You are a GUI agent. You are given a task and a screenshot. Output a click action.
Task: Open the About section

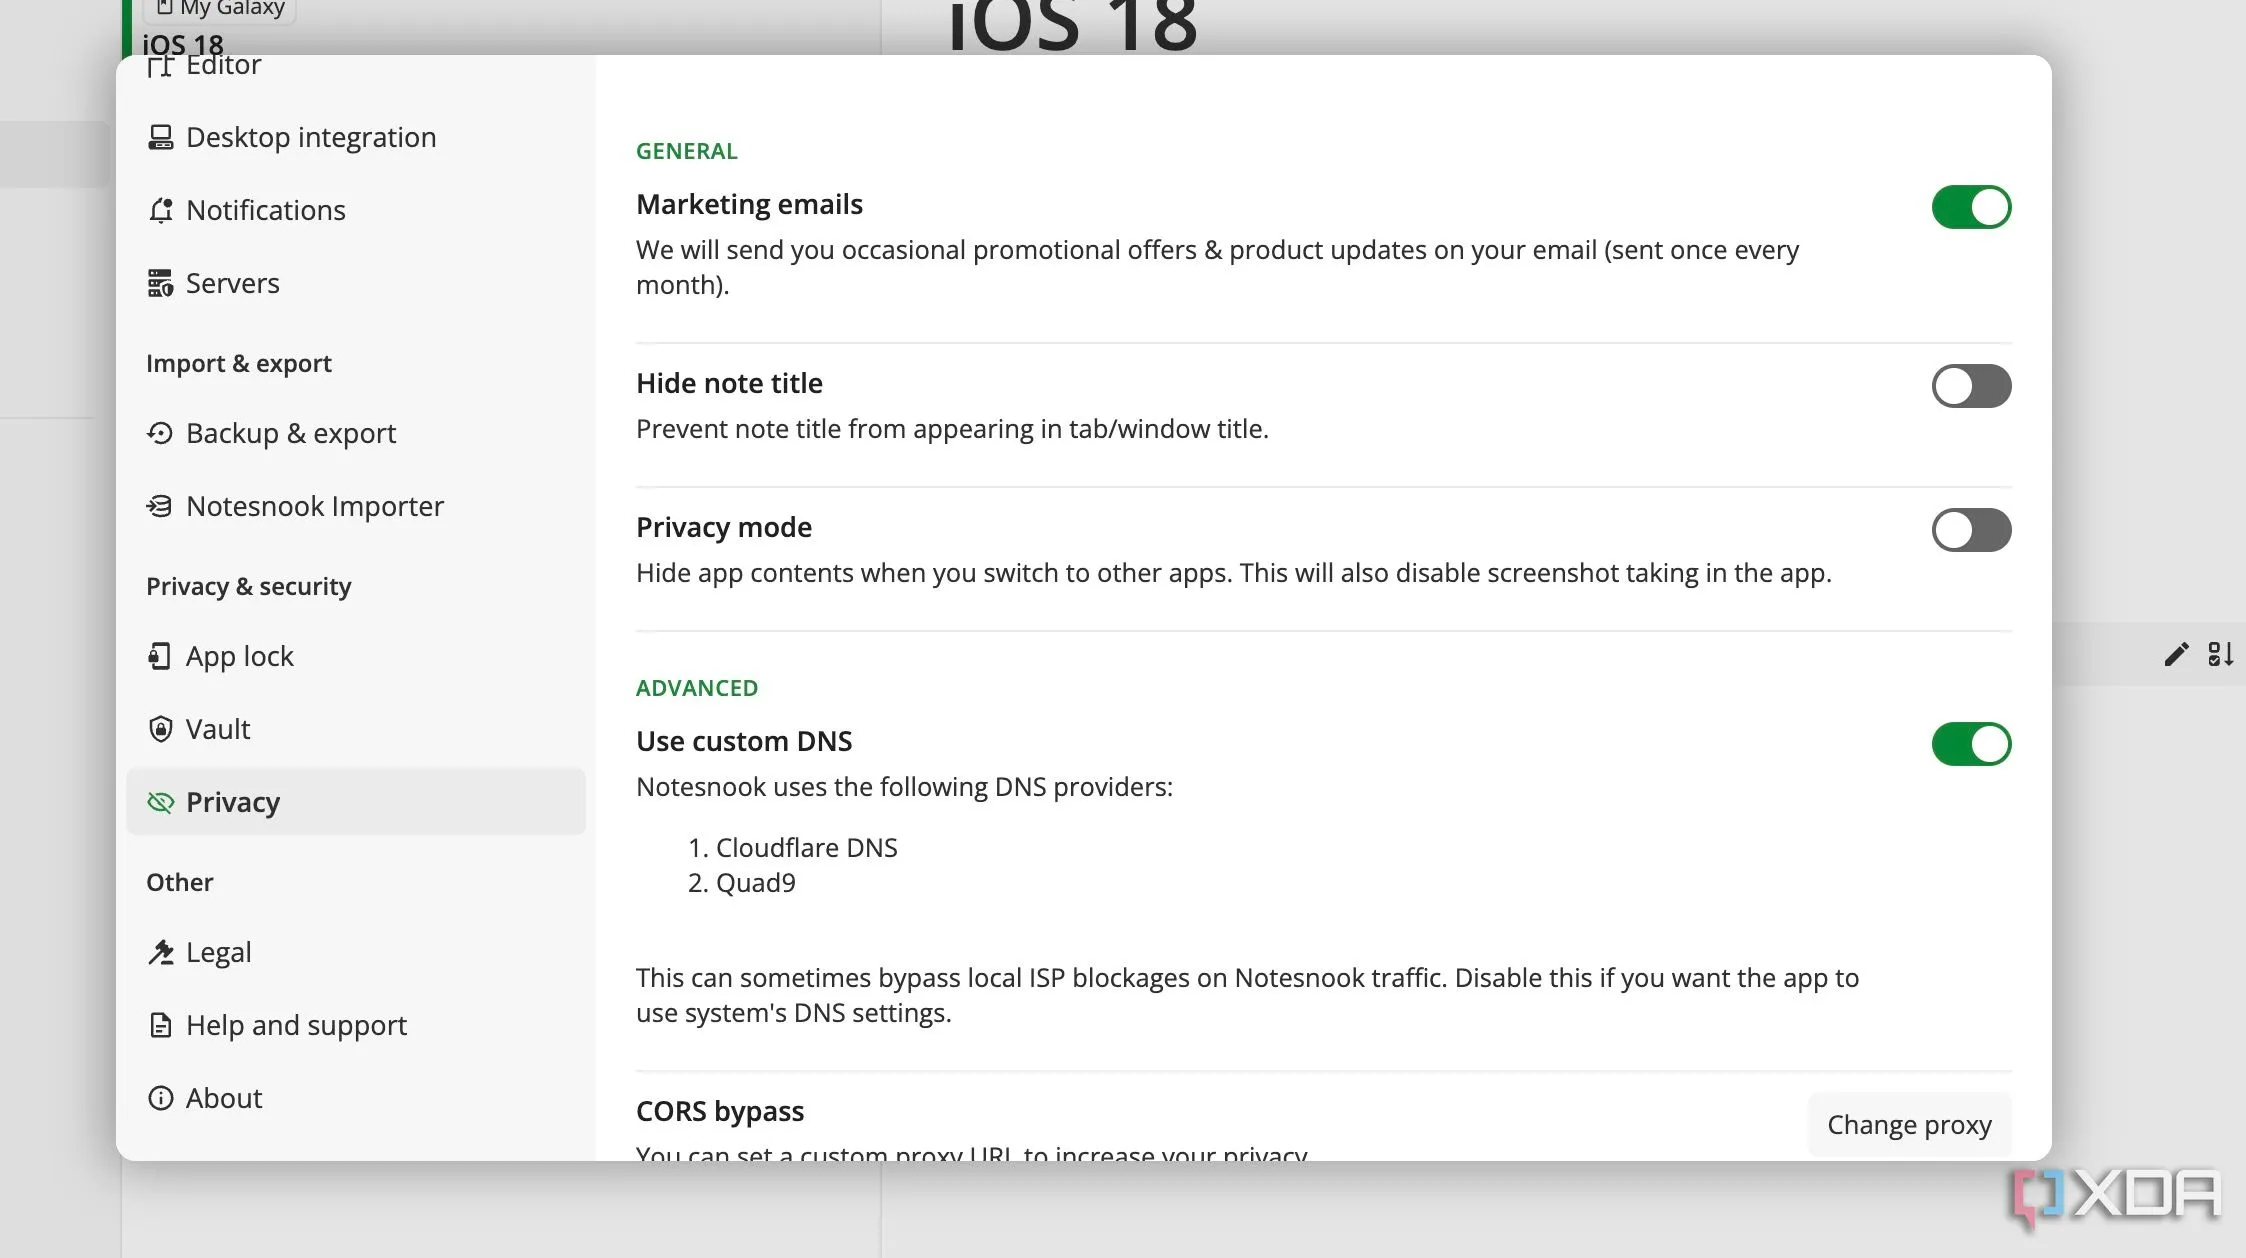coord(356,1098)
